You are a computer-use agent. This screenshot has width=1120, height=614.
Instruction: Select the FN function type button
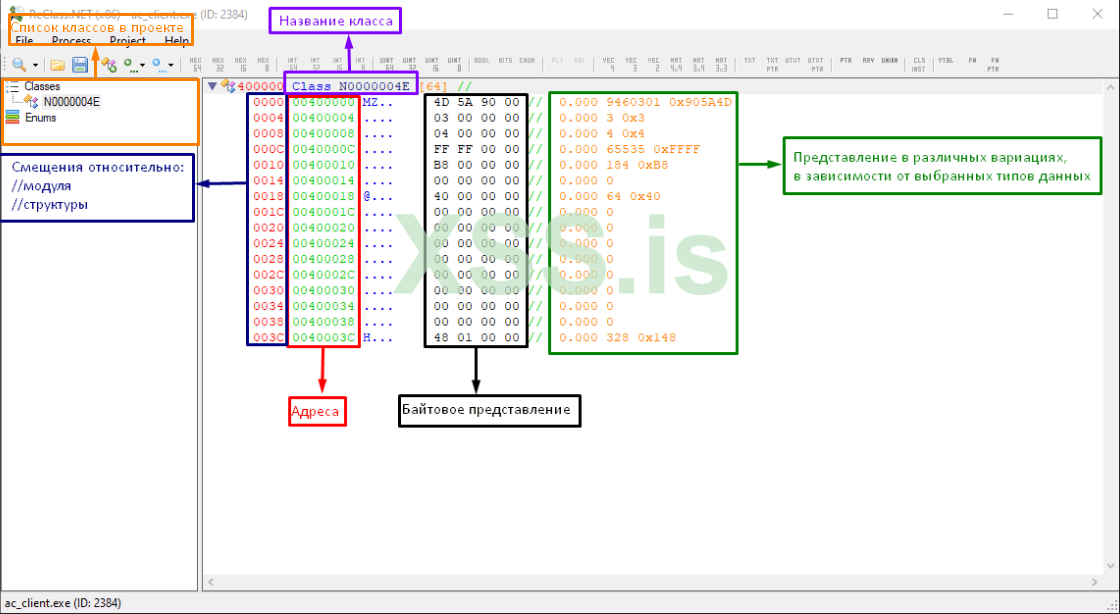point(972,61)
